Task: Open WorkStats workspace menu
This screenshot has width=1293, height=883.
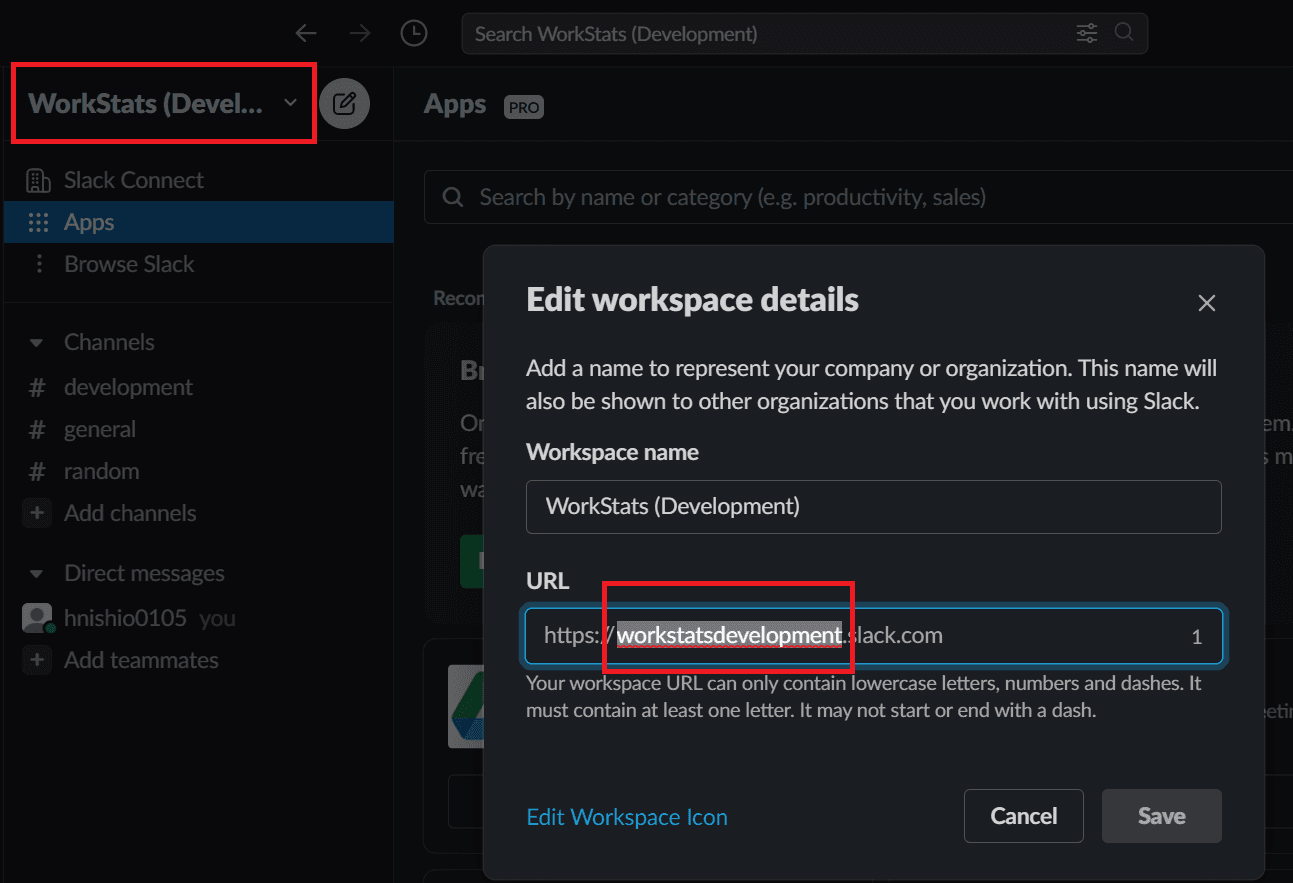Action: pos(164,103)
